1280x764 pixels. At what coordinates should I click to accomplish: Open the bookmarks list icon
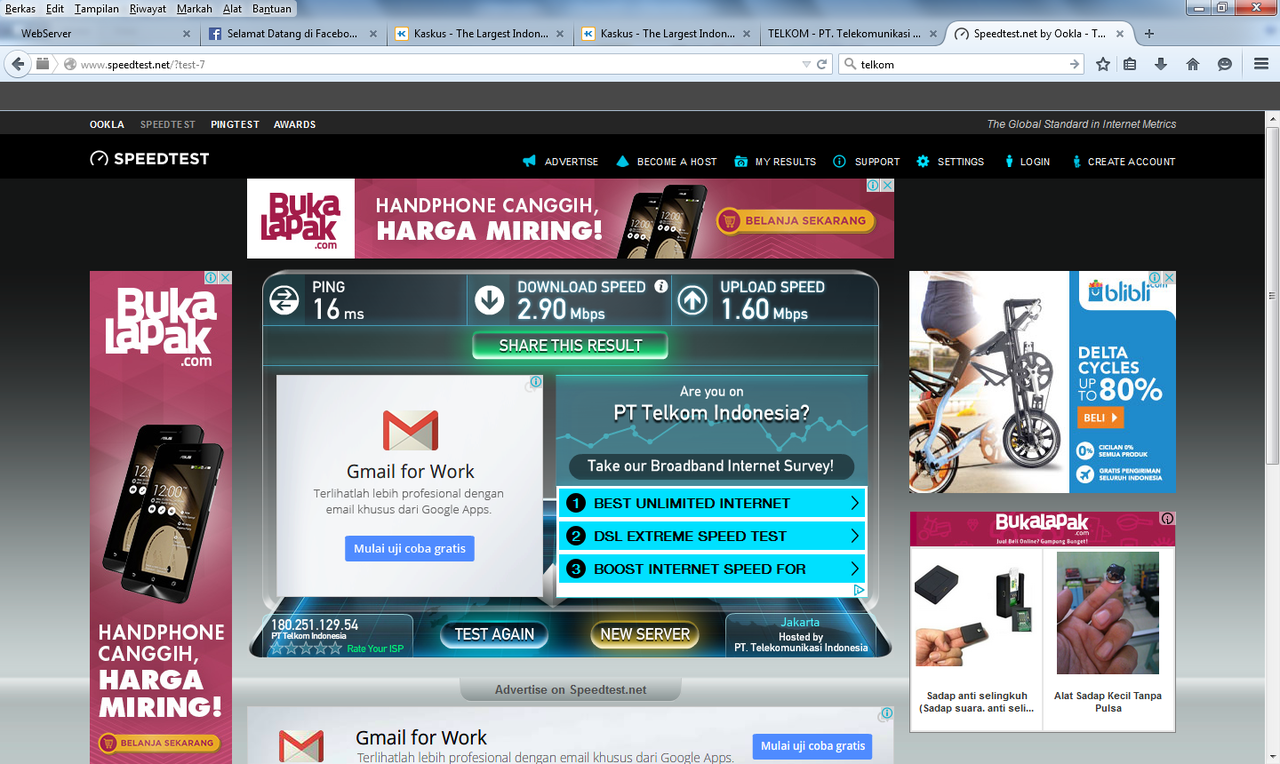(1129, 64)
